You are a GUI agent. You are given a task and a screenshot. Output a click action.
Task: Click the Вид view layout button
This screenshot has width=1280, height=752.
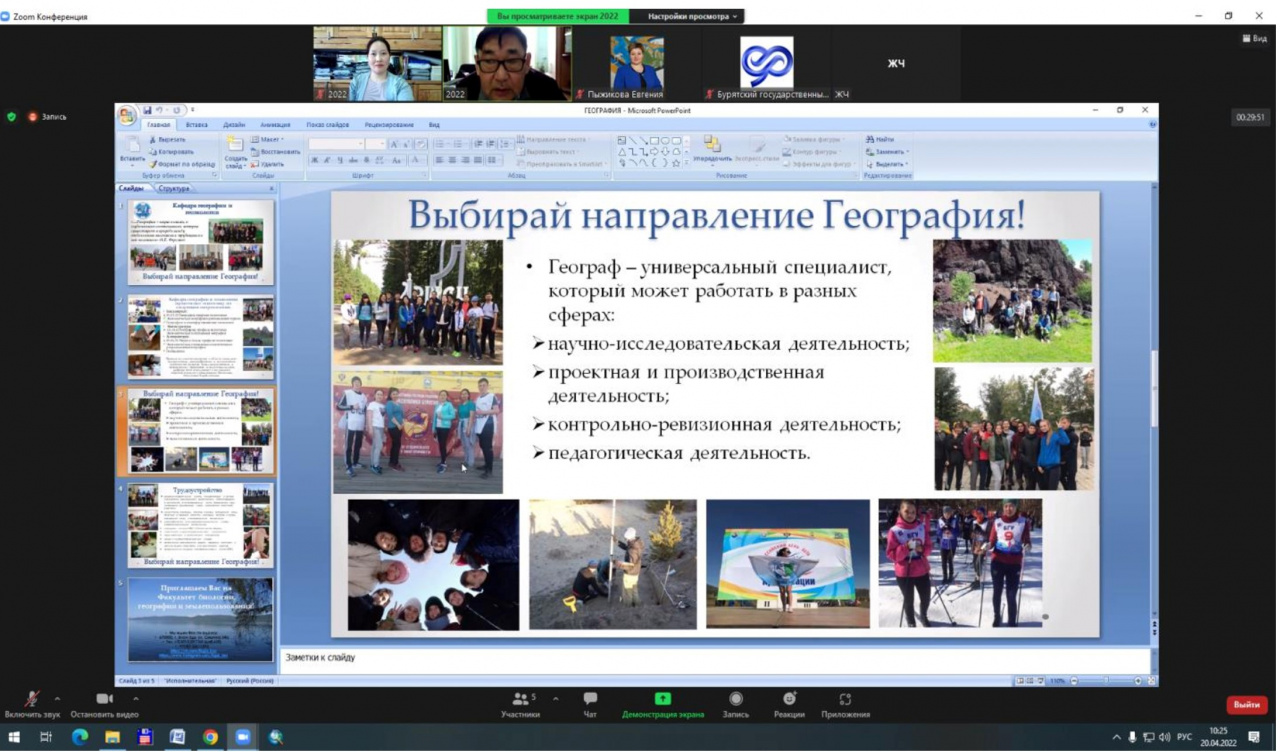click(1254, 38)
